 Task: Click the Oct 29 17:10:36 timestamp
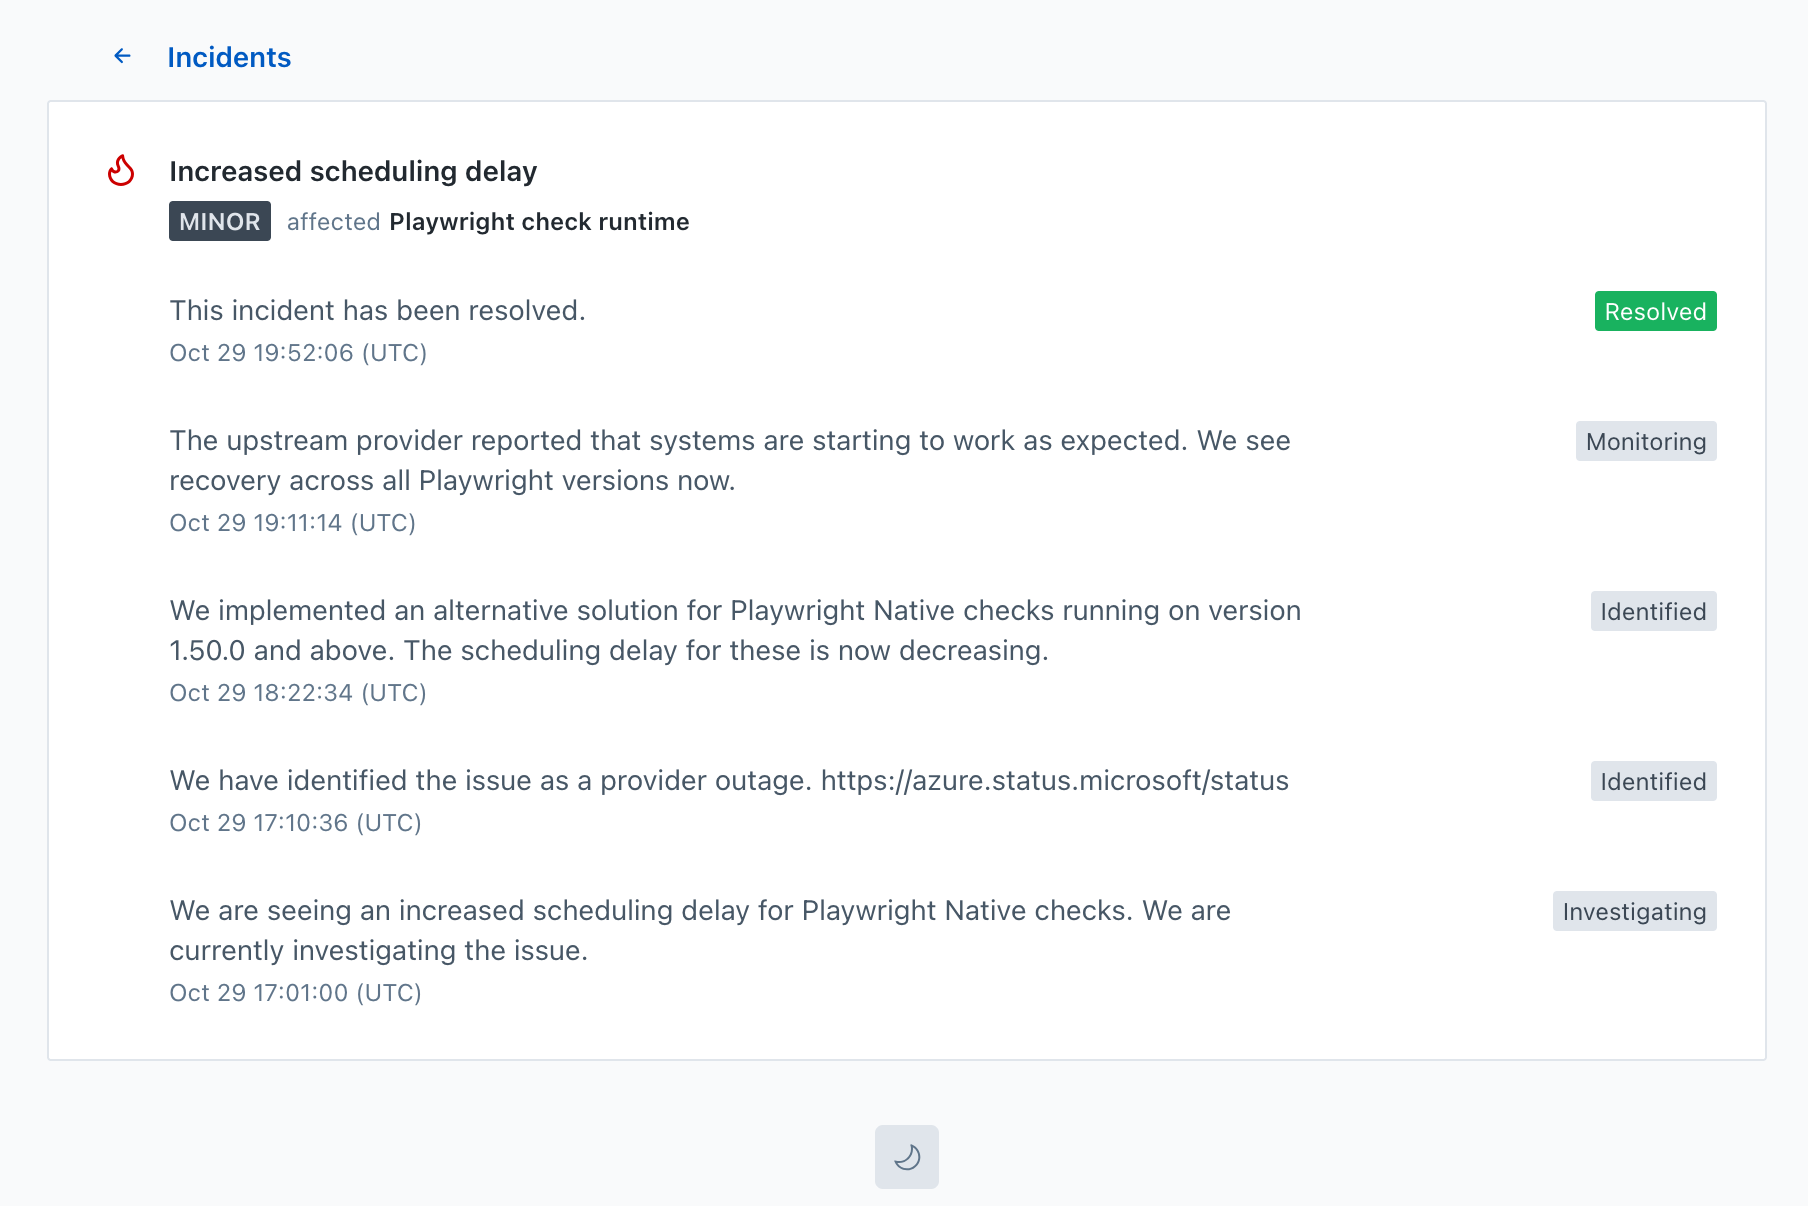pyautogui.click(x=295, y=823)
